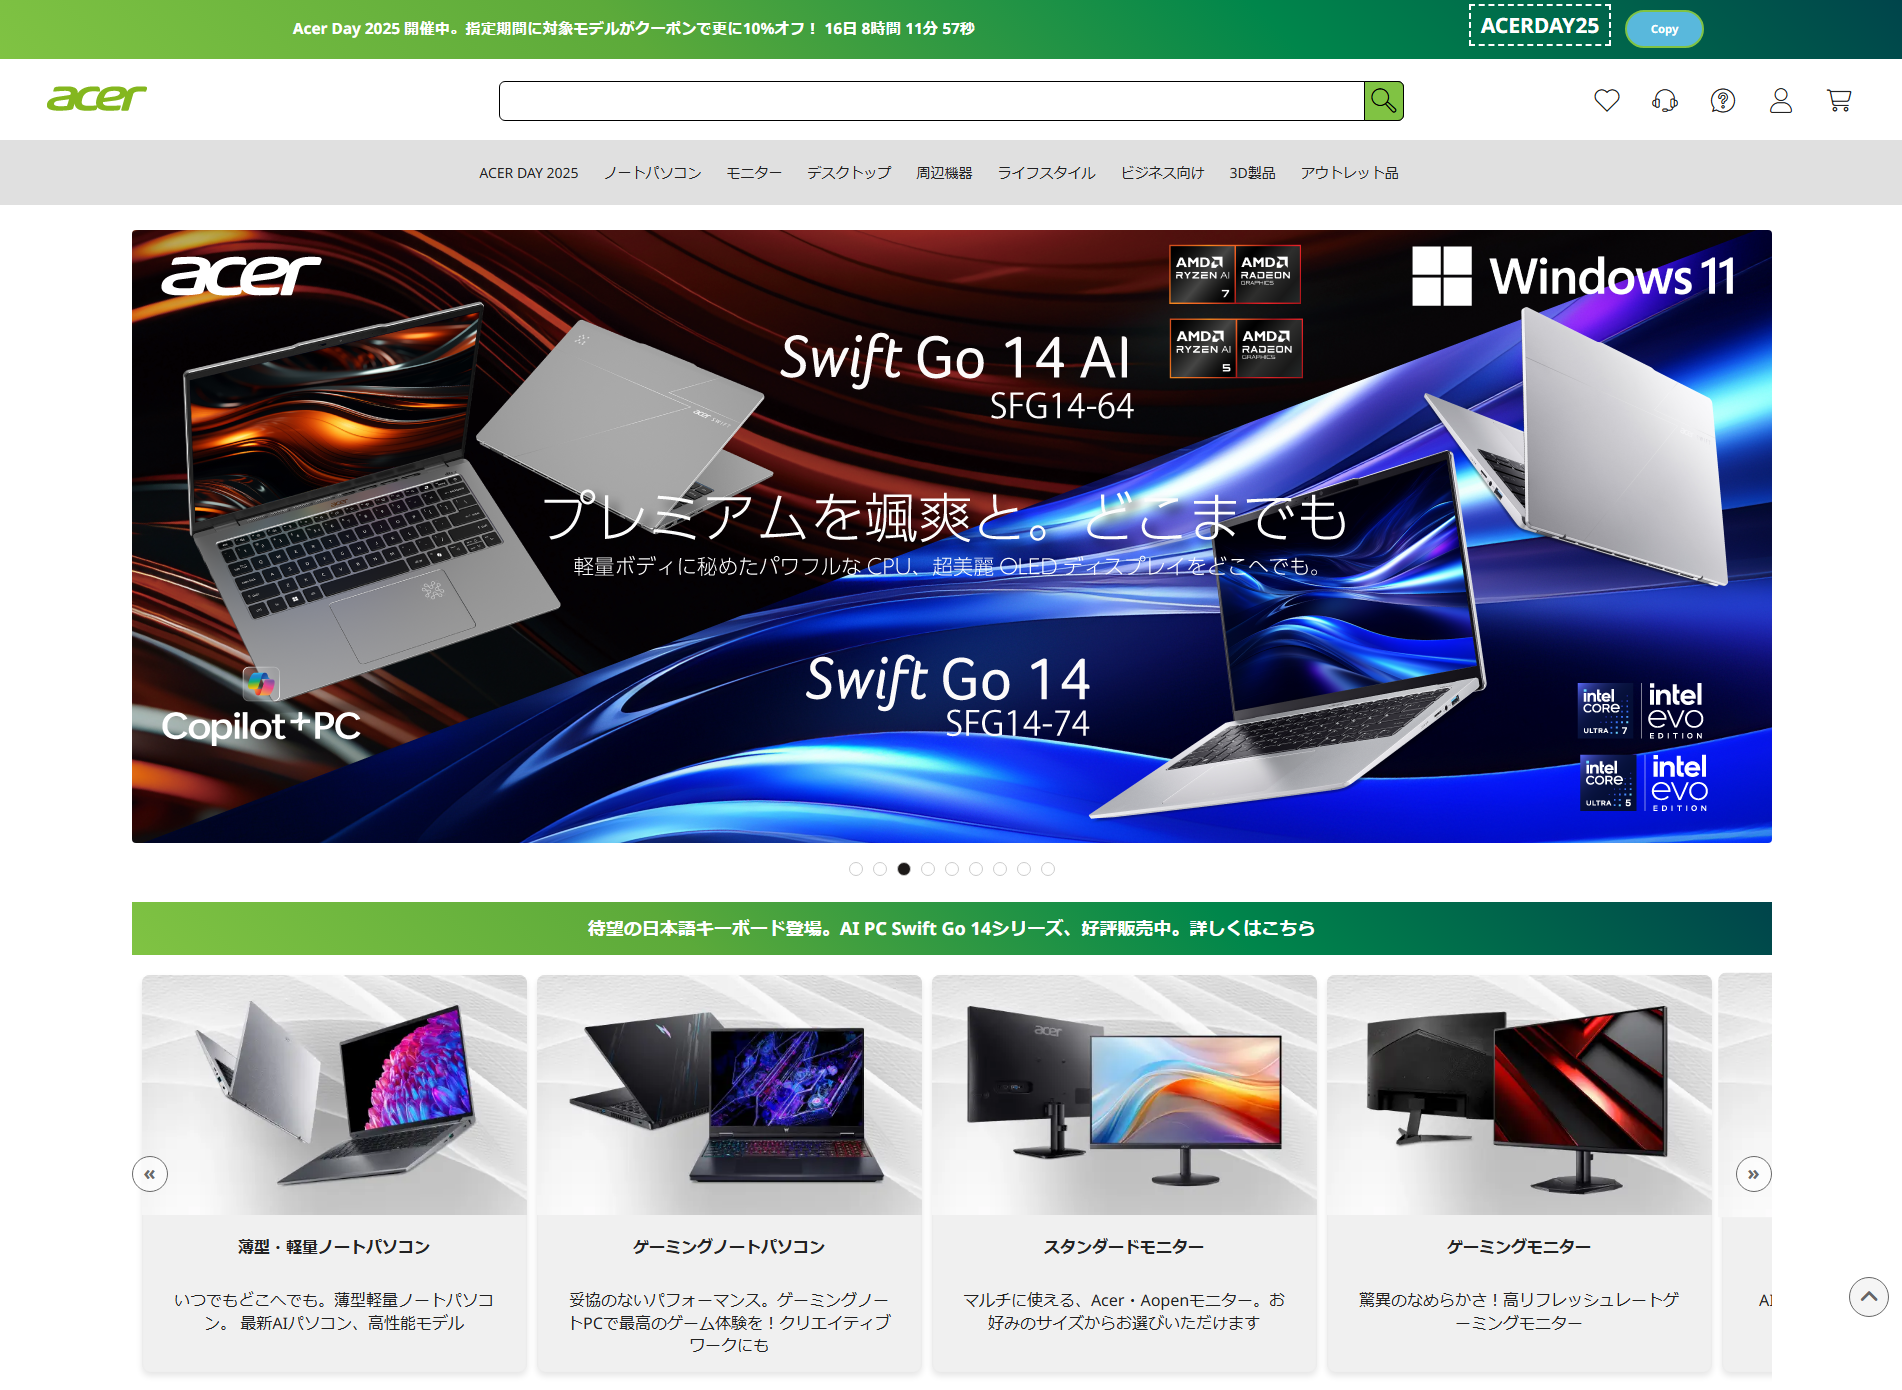This screenshot has height=1390, width=1902.
Task: Click the ゲーミングモニター title link
Action: coord(1519,1247)
